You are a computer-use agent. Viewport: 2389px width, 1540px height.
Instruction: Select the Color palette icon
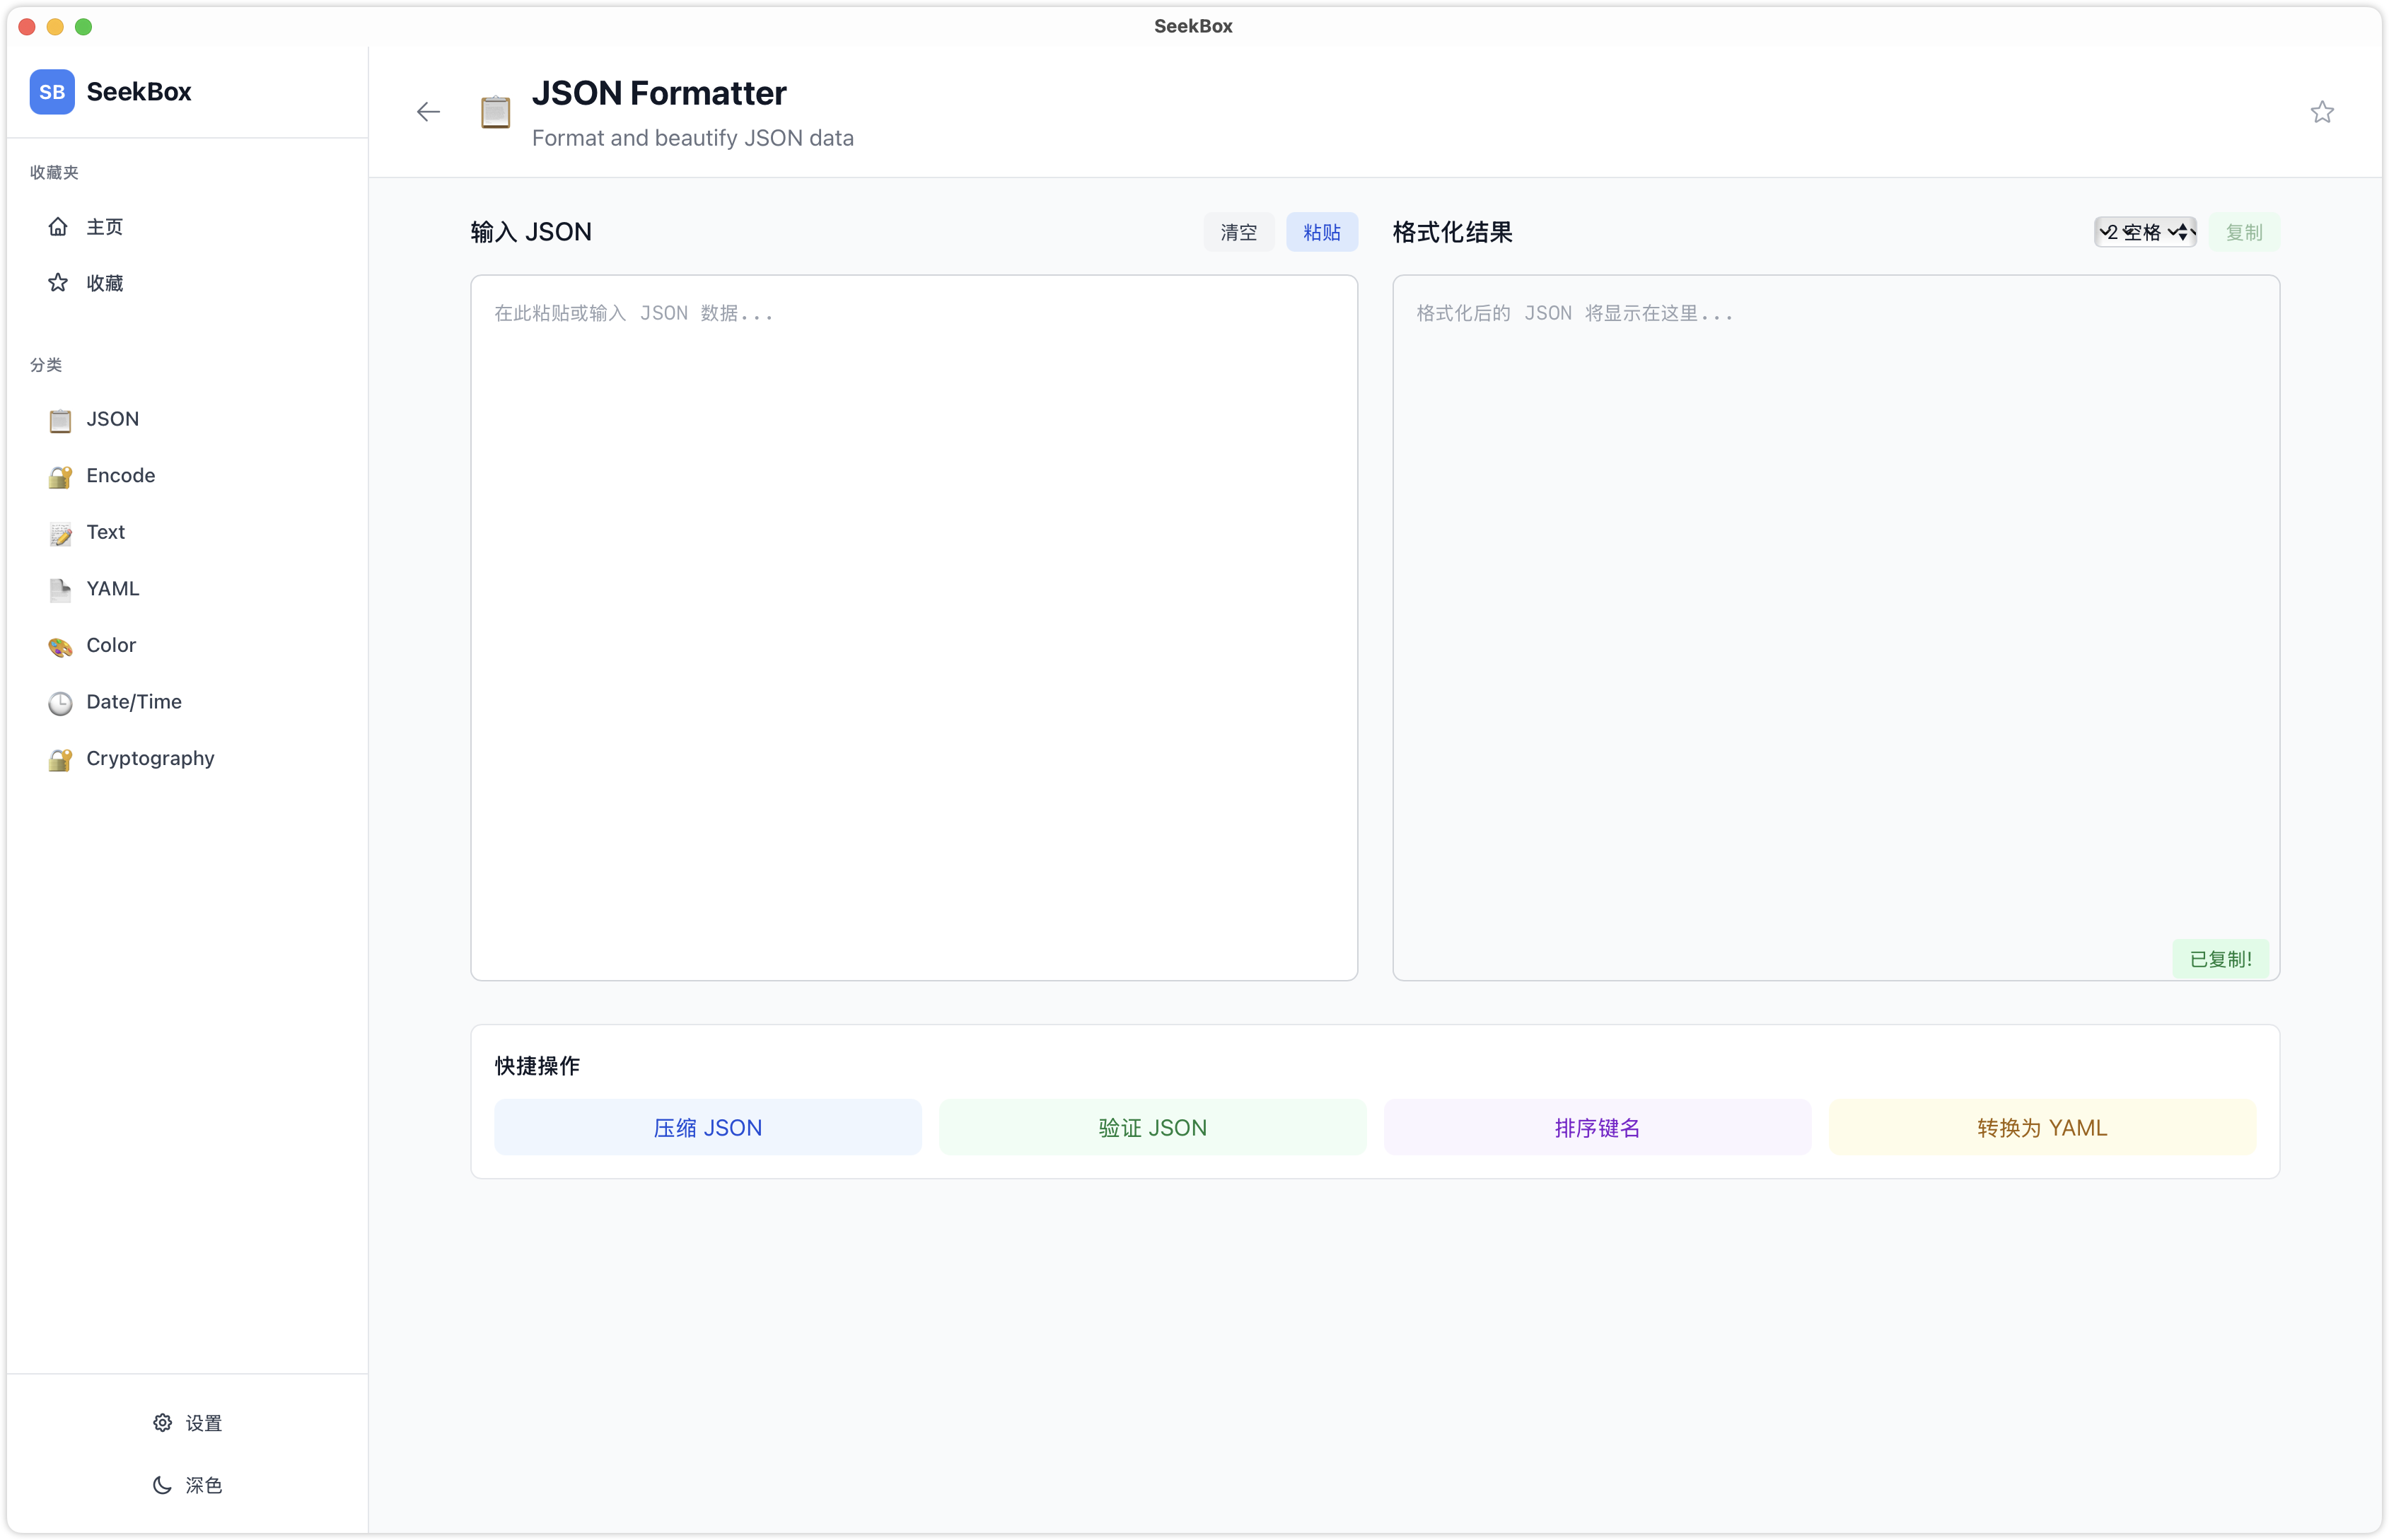[x=60, y=646]
